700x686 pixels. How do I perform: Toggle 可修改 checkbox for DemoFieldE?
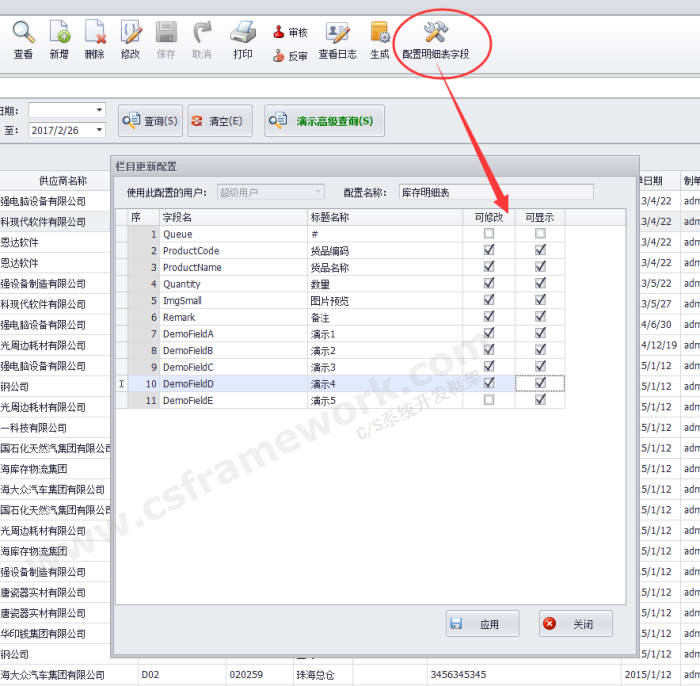(489, 400)
